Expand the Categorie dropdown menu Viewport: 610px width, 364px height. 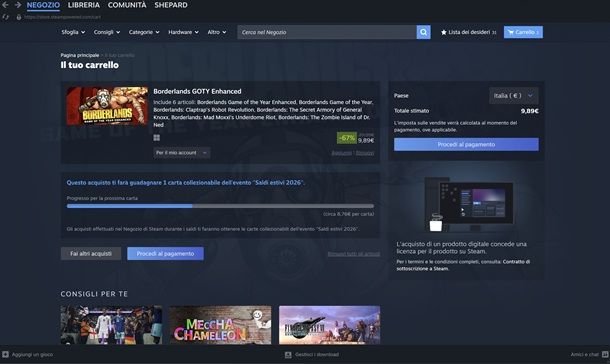click(x=144, y=32)
